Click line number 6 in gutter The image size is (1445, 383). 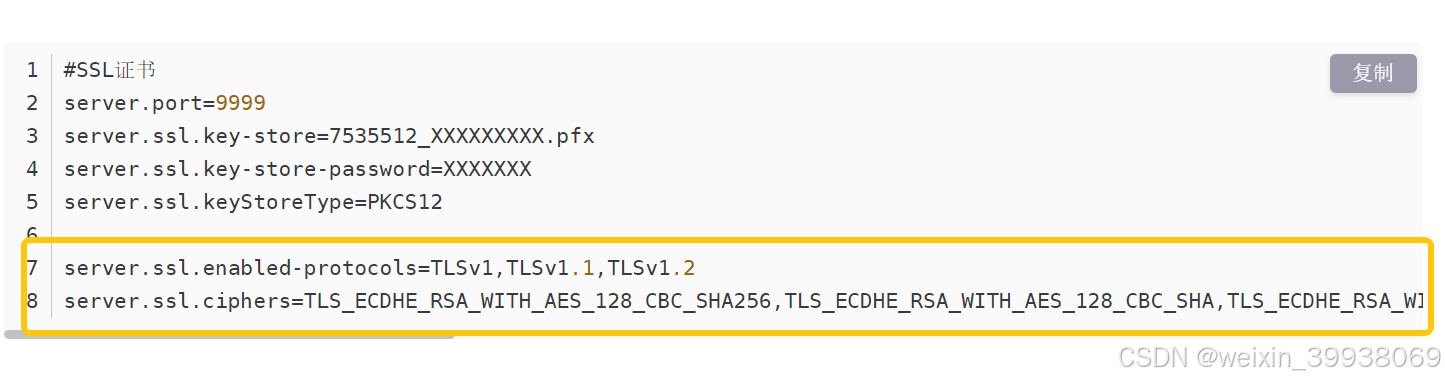pos(32,235)
